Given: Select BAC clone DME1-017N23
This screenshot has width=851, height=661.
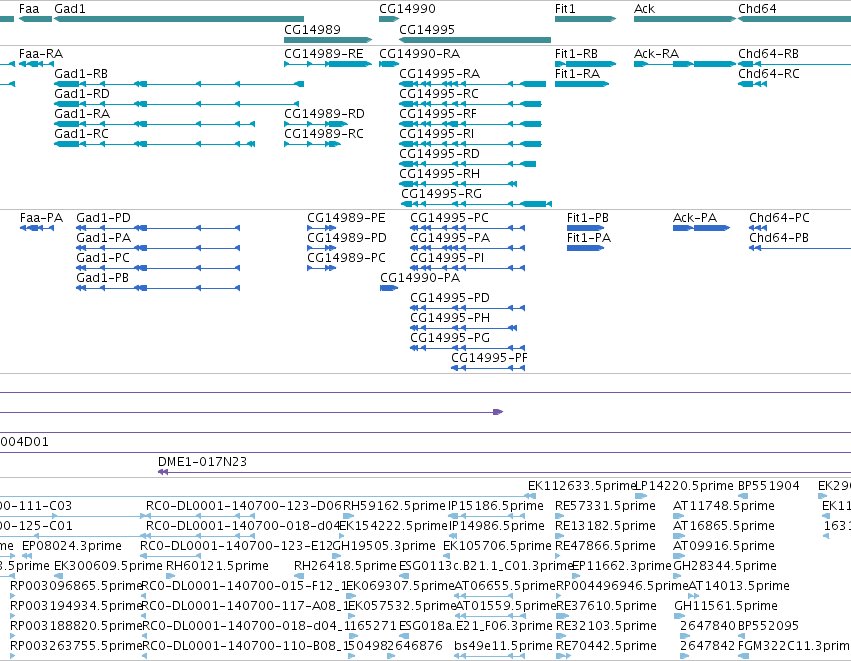Looking at the screenshot, I should pyautogui.click(x=504, y=472).
